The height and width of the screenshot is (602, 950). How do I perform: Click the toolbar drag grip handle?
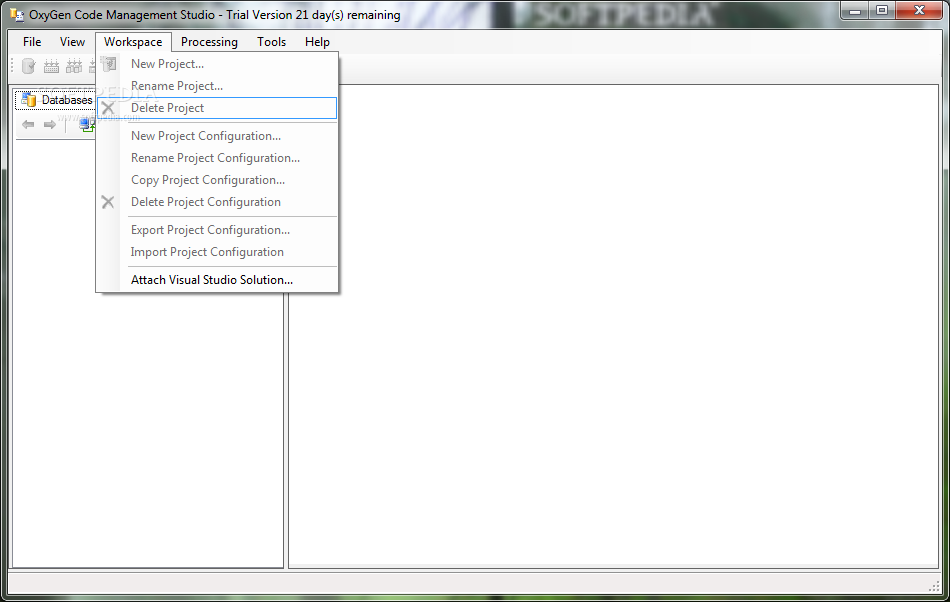click(x=12, y=65)
